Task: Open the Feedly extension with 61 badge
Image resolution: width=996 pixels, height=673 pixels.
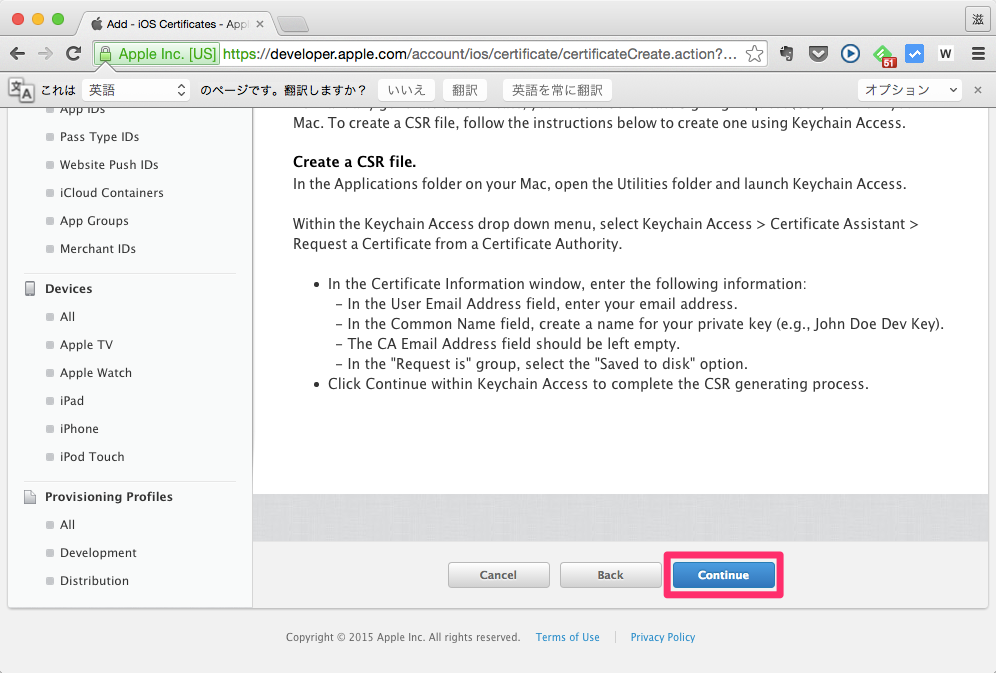Action: (884, 56)
